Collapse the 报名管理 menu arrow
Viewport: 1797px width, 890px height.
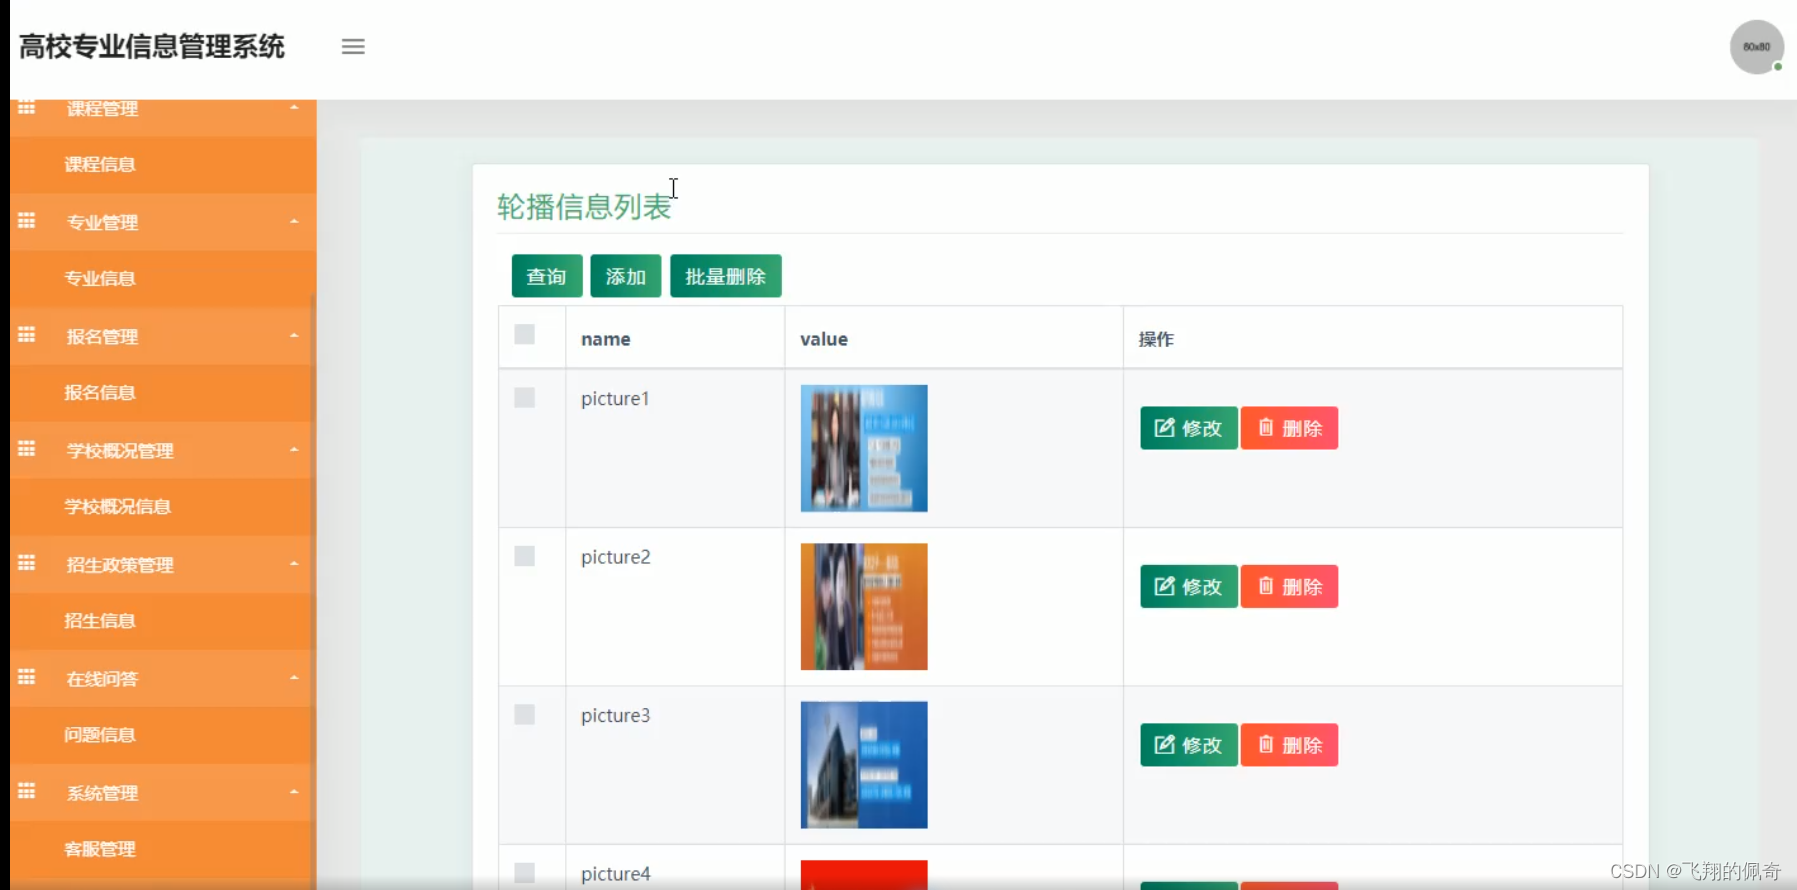pos(294,335)
